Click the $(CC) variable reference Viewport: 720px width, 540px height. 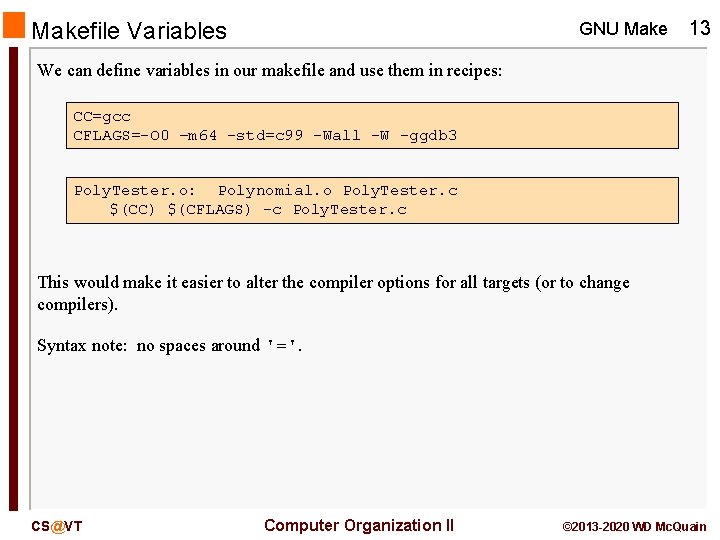(132, 210)
